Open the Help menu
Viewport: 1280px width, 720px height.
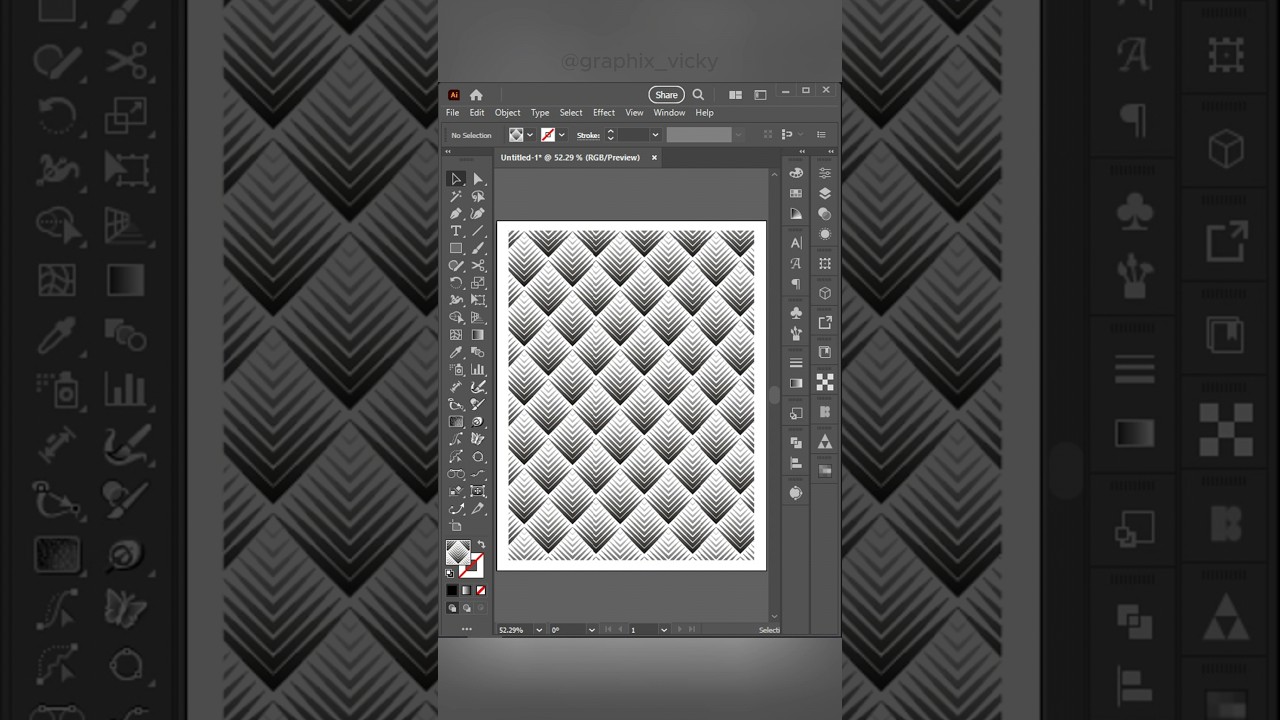(704, 113)
